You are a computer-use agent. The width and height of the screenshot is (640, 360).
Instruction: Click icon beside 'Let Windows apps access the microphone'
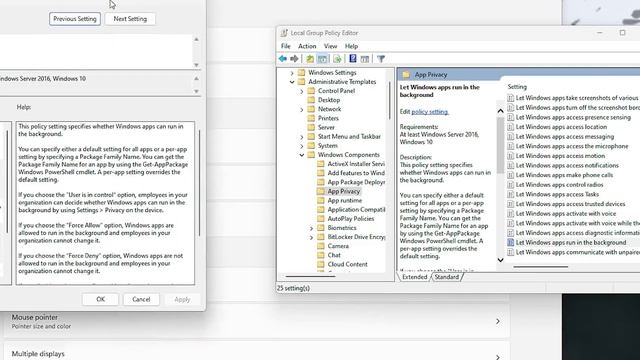click(x=510, y=146)
